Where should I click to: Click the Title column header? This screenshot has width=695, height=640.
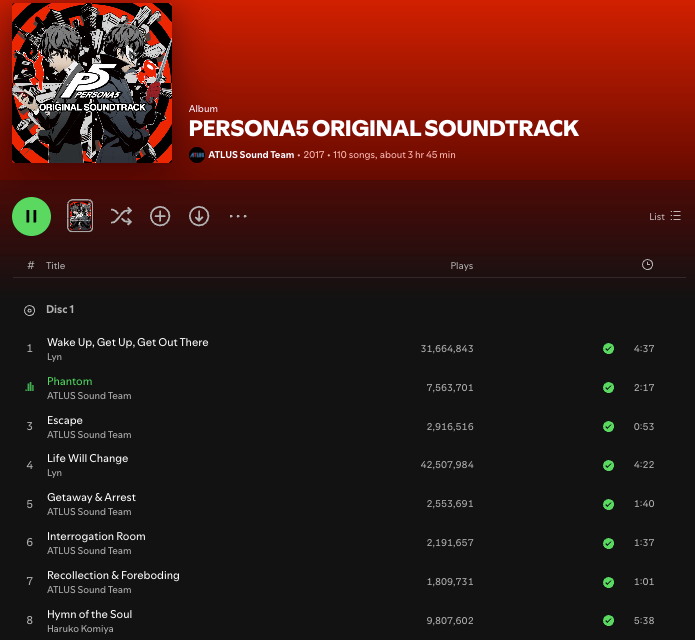coord(55,265)
